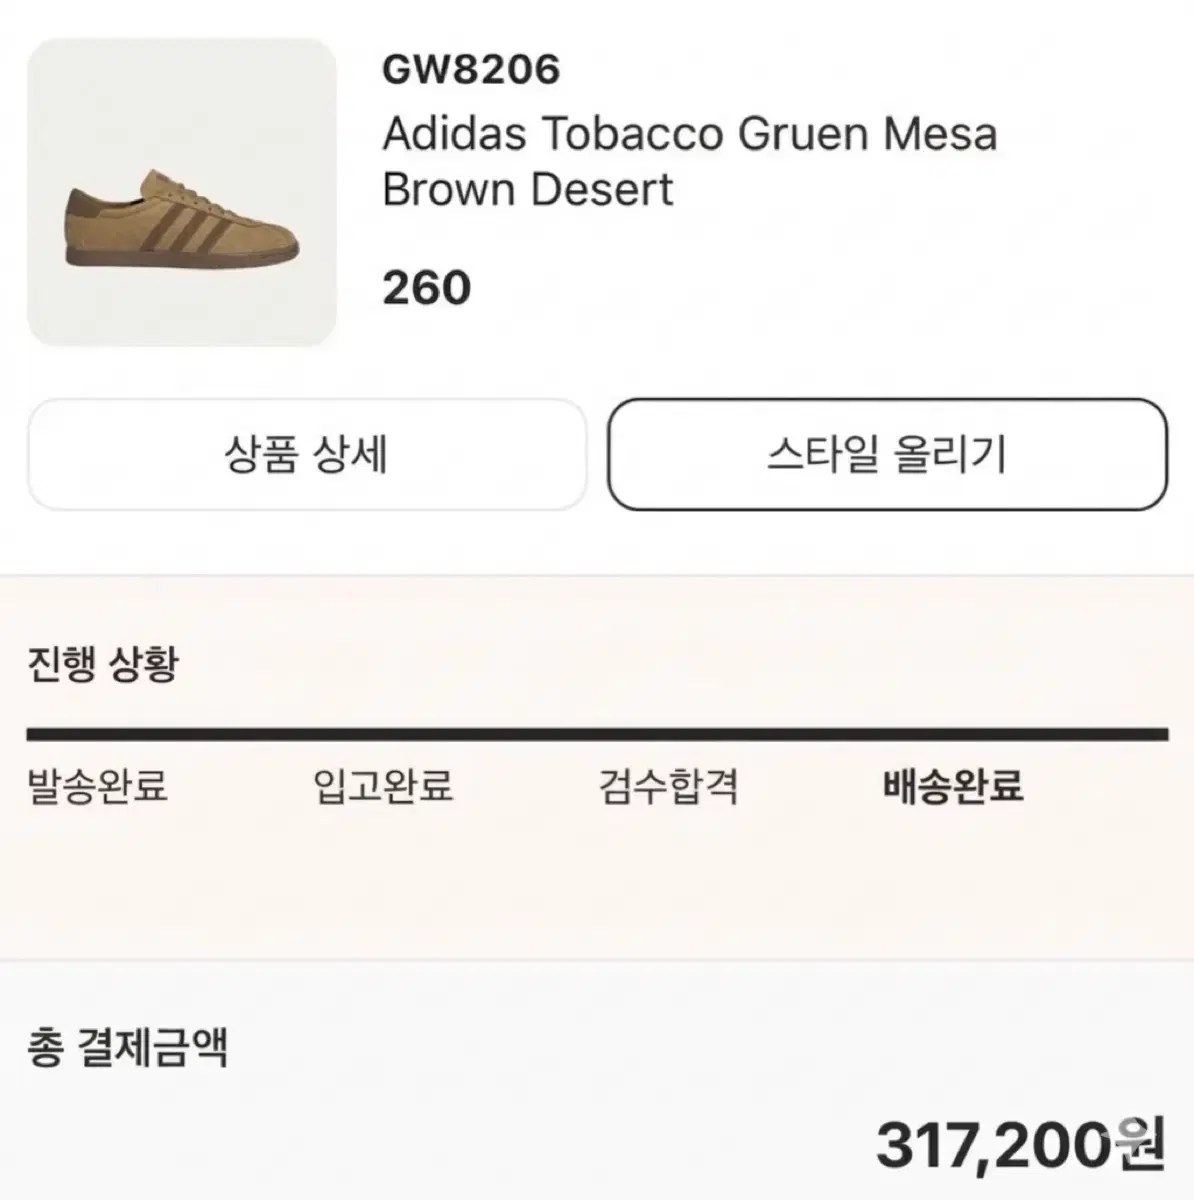Open 상품 상세 product details

pos(306,455)
